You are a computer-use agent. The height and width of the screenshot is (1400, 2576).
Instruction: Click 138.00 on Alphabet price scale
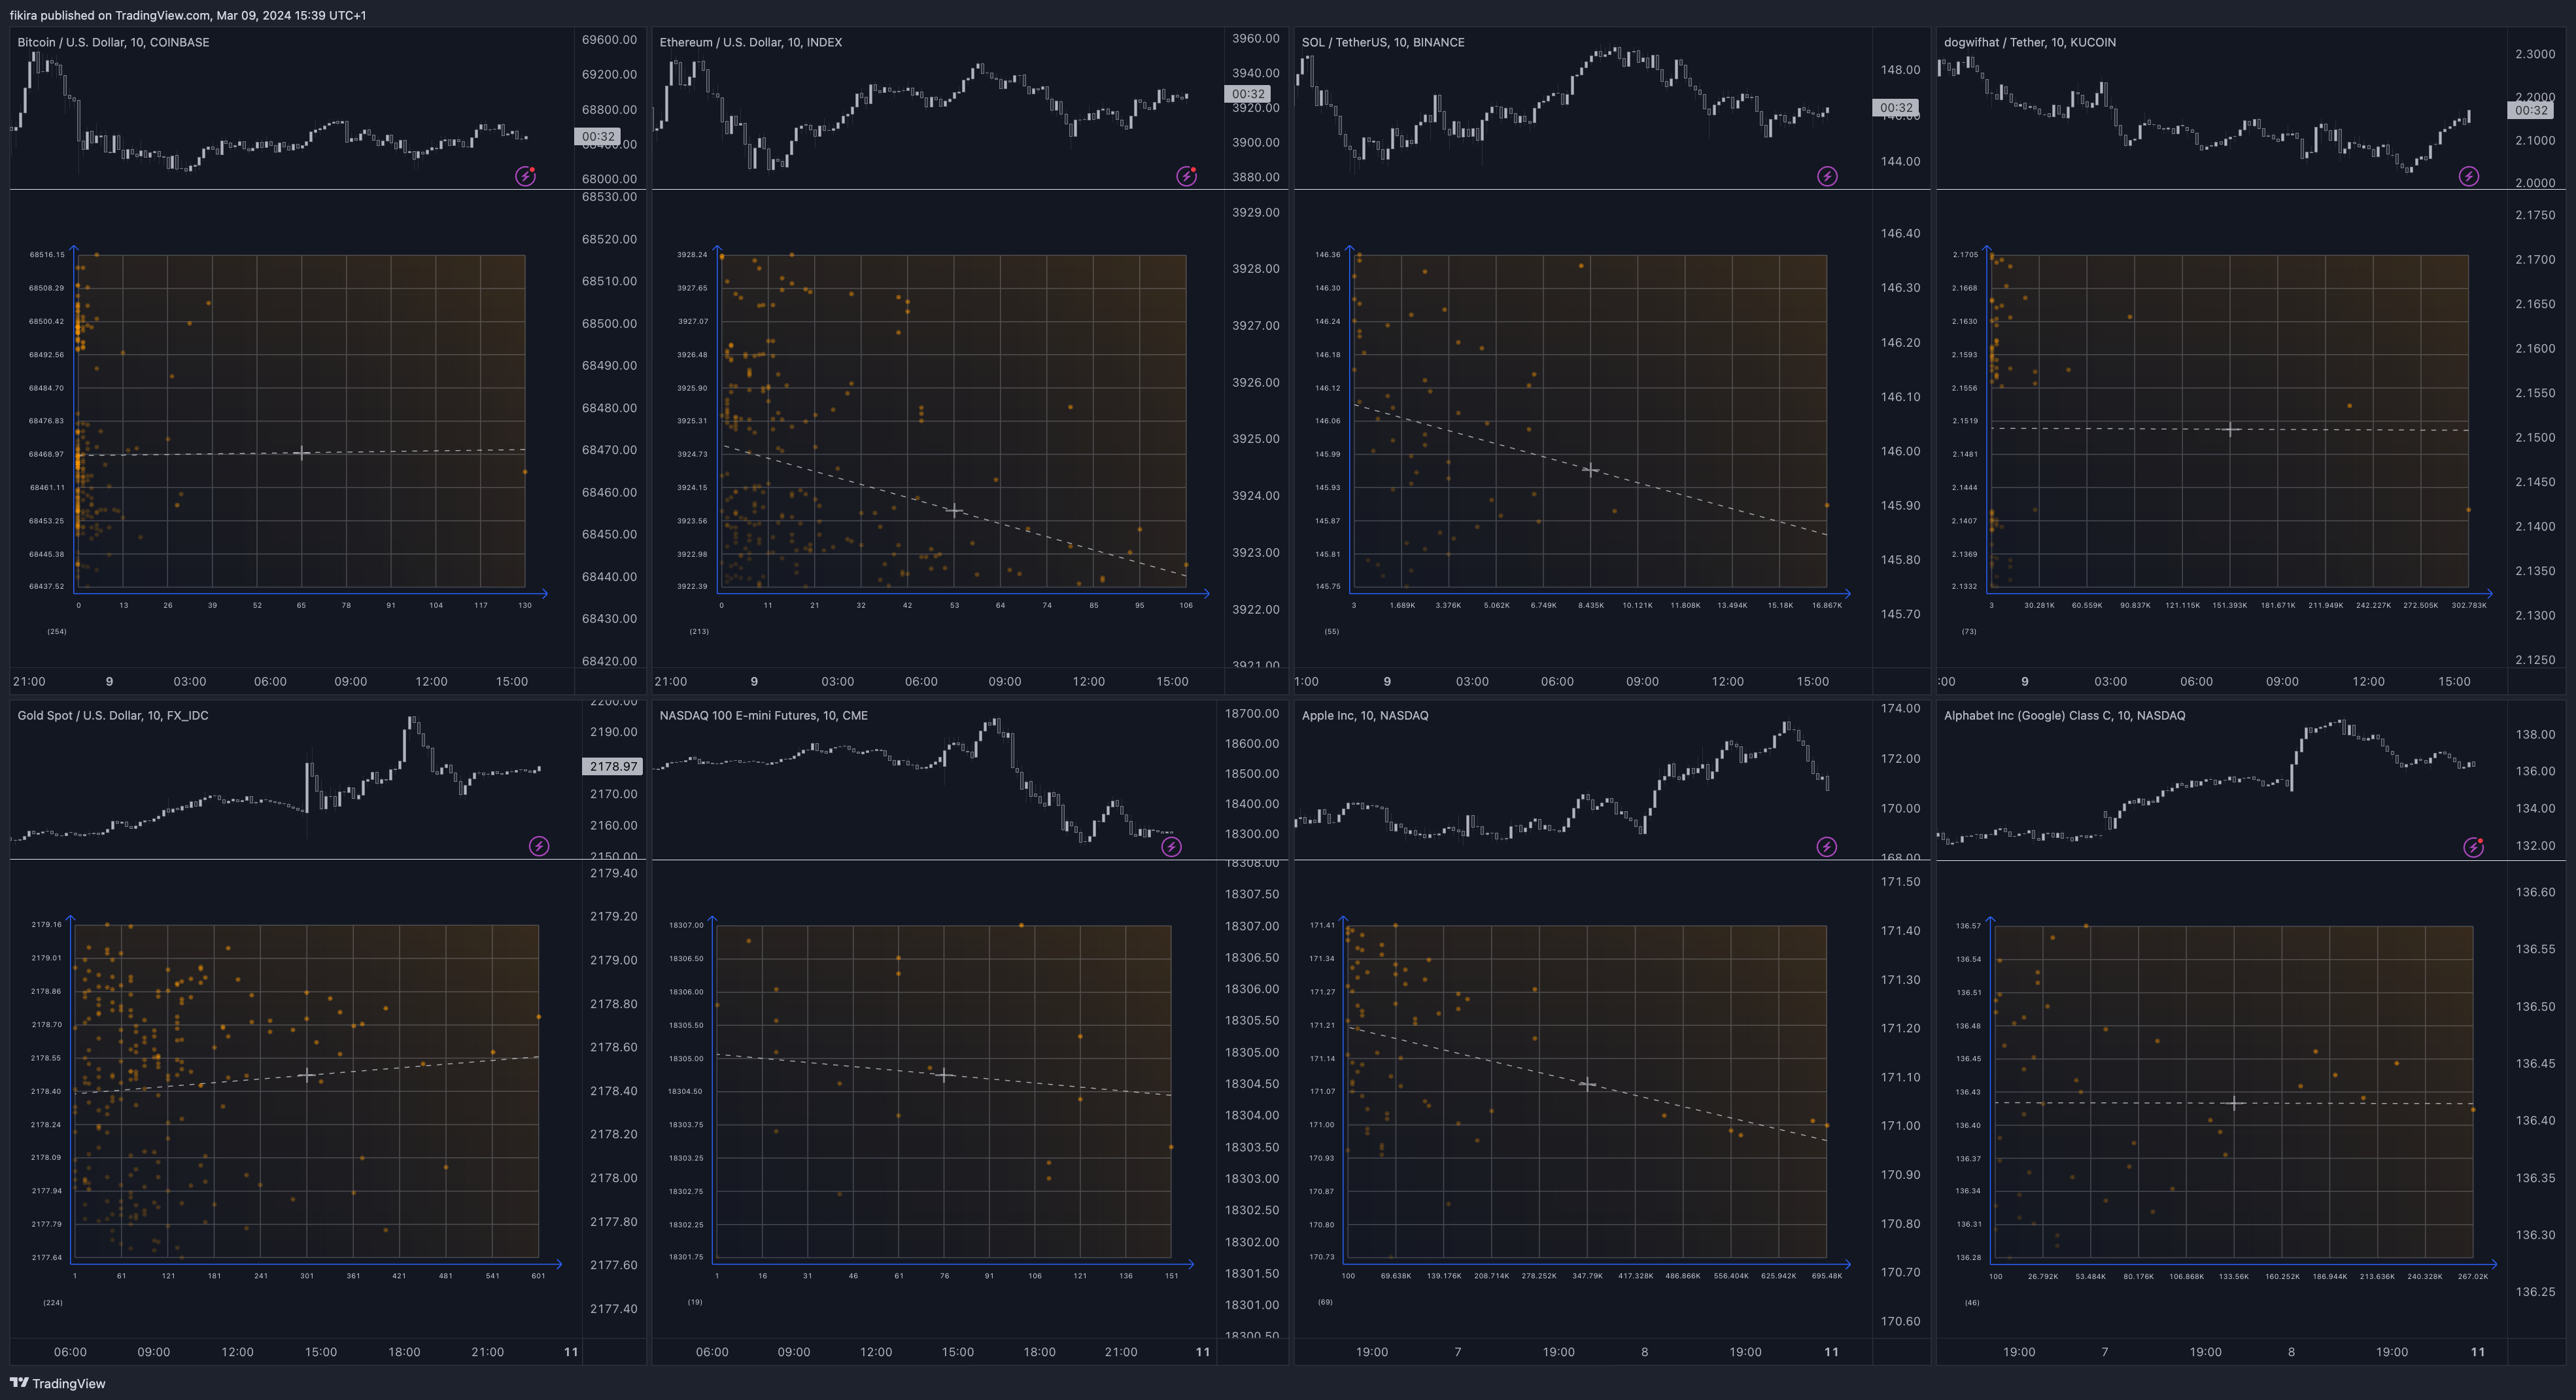click(x=2535, y=734)
